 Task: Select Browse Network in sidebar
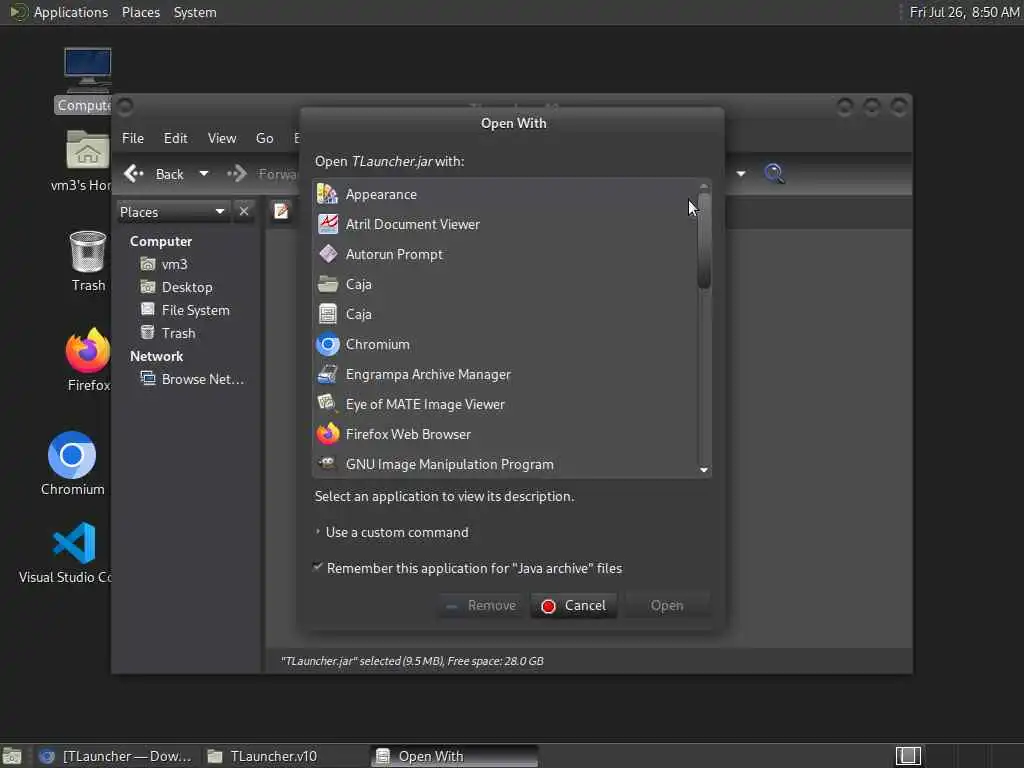[x=202, y=379]
